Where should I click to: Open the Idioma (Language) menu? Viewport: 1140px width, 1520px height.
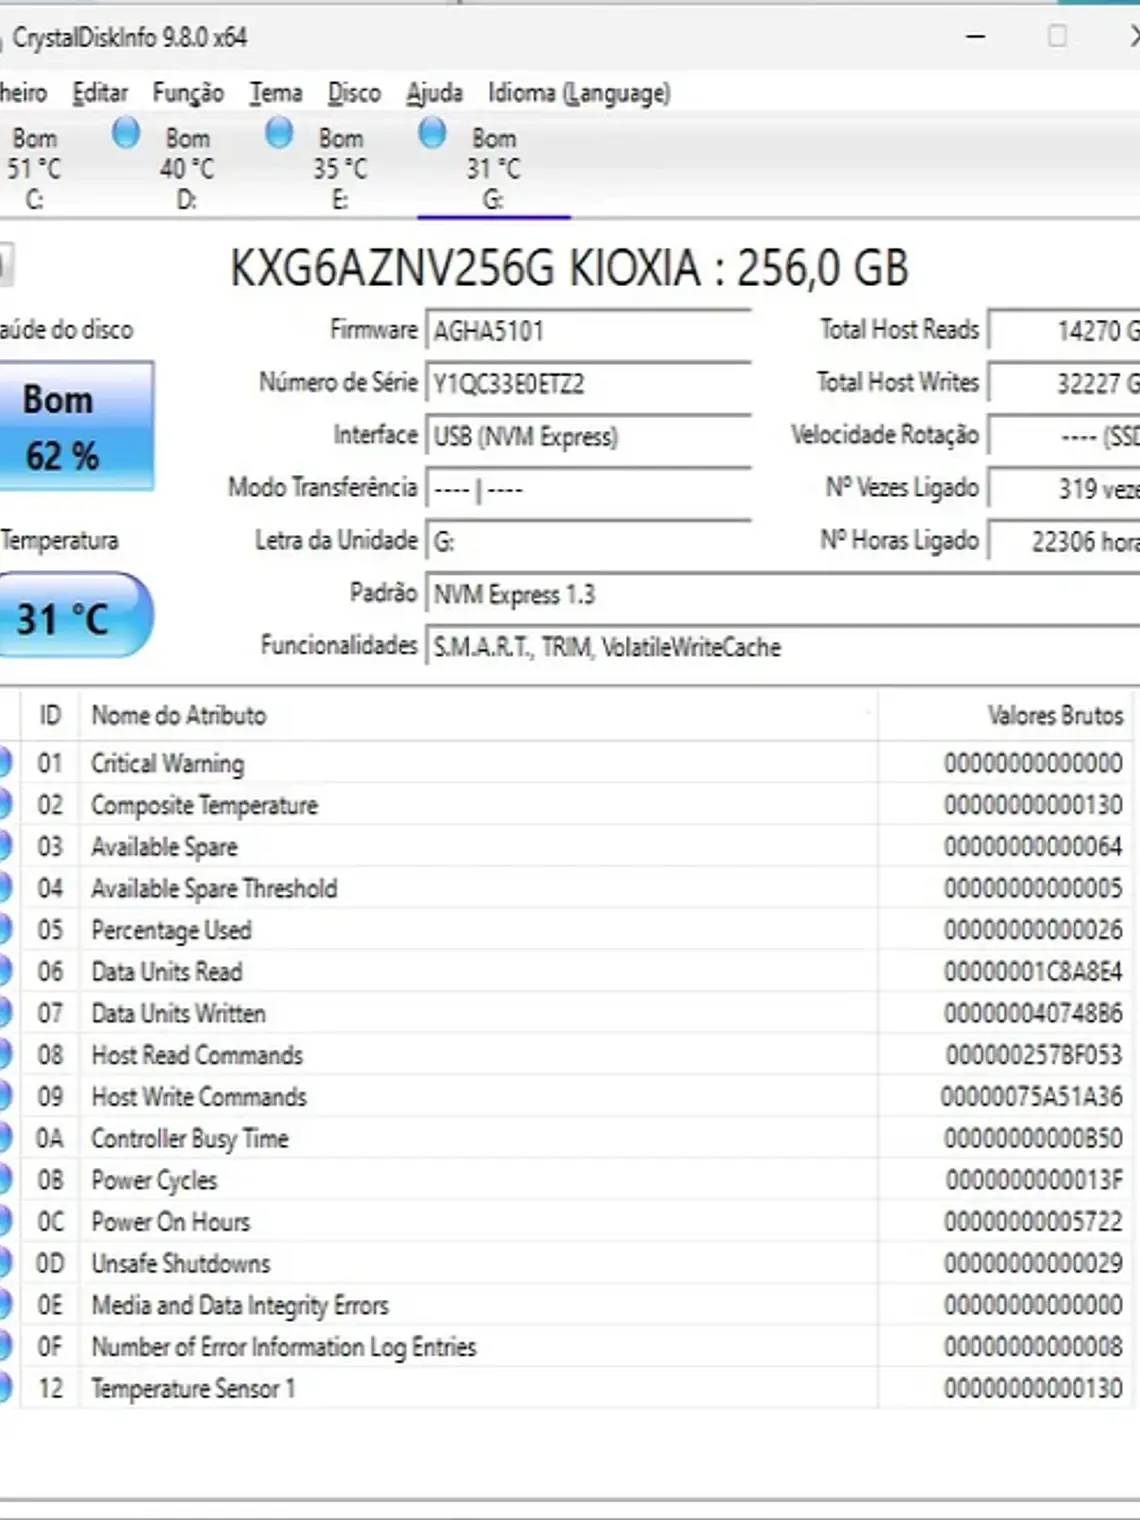pos(579,93)
